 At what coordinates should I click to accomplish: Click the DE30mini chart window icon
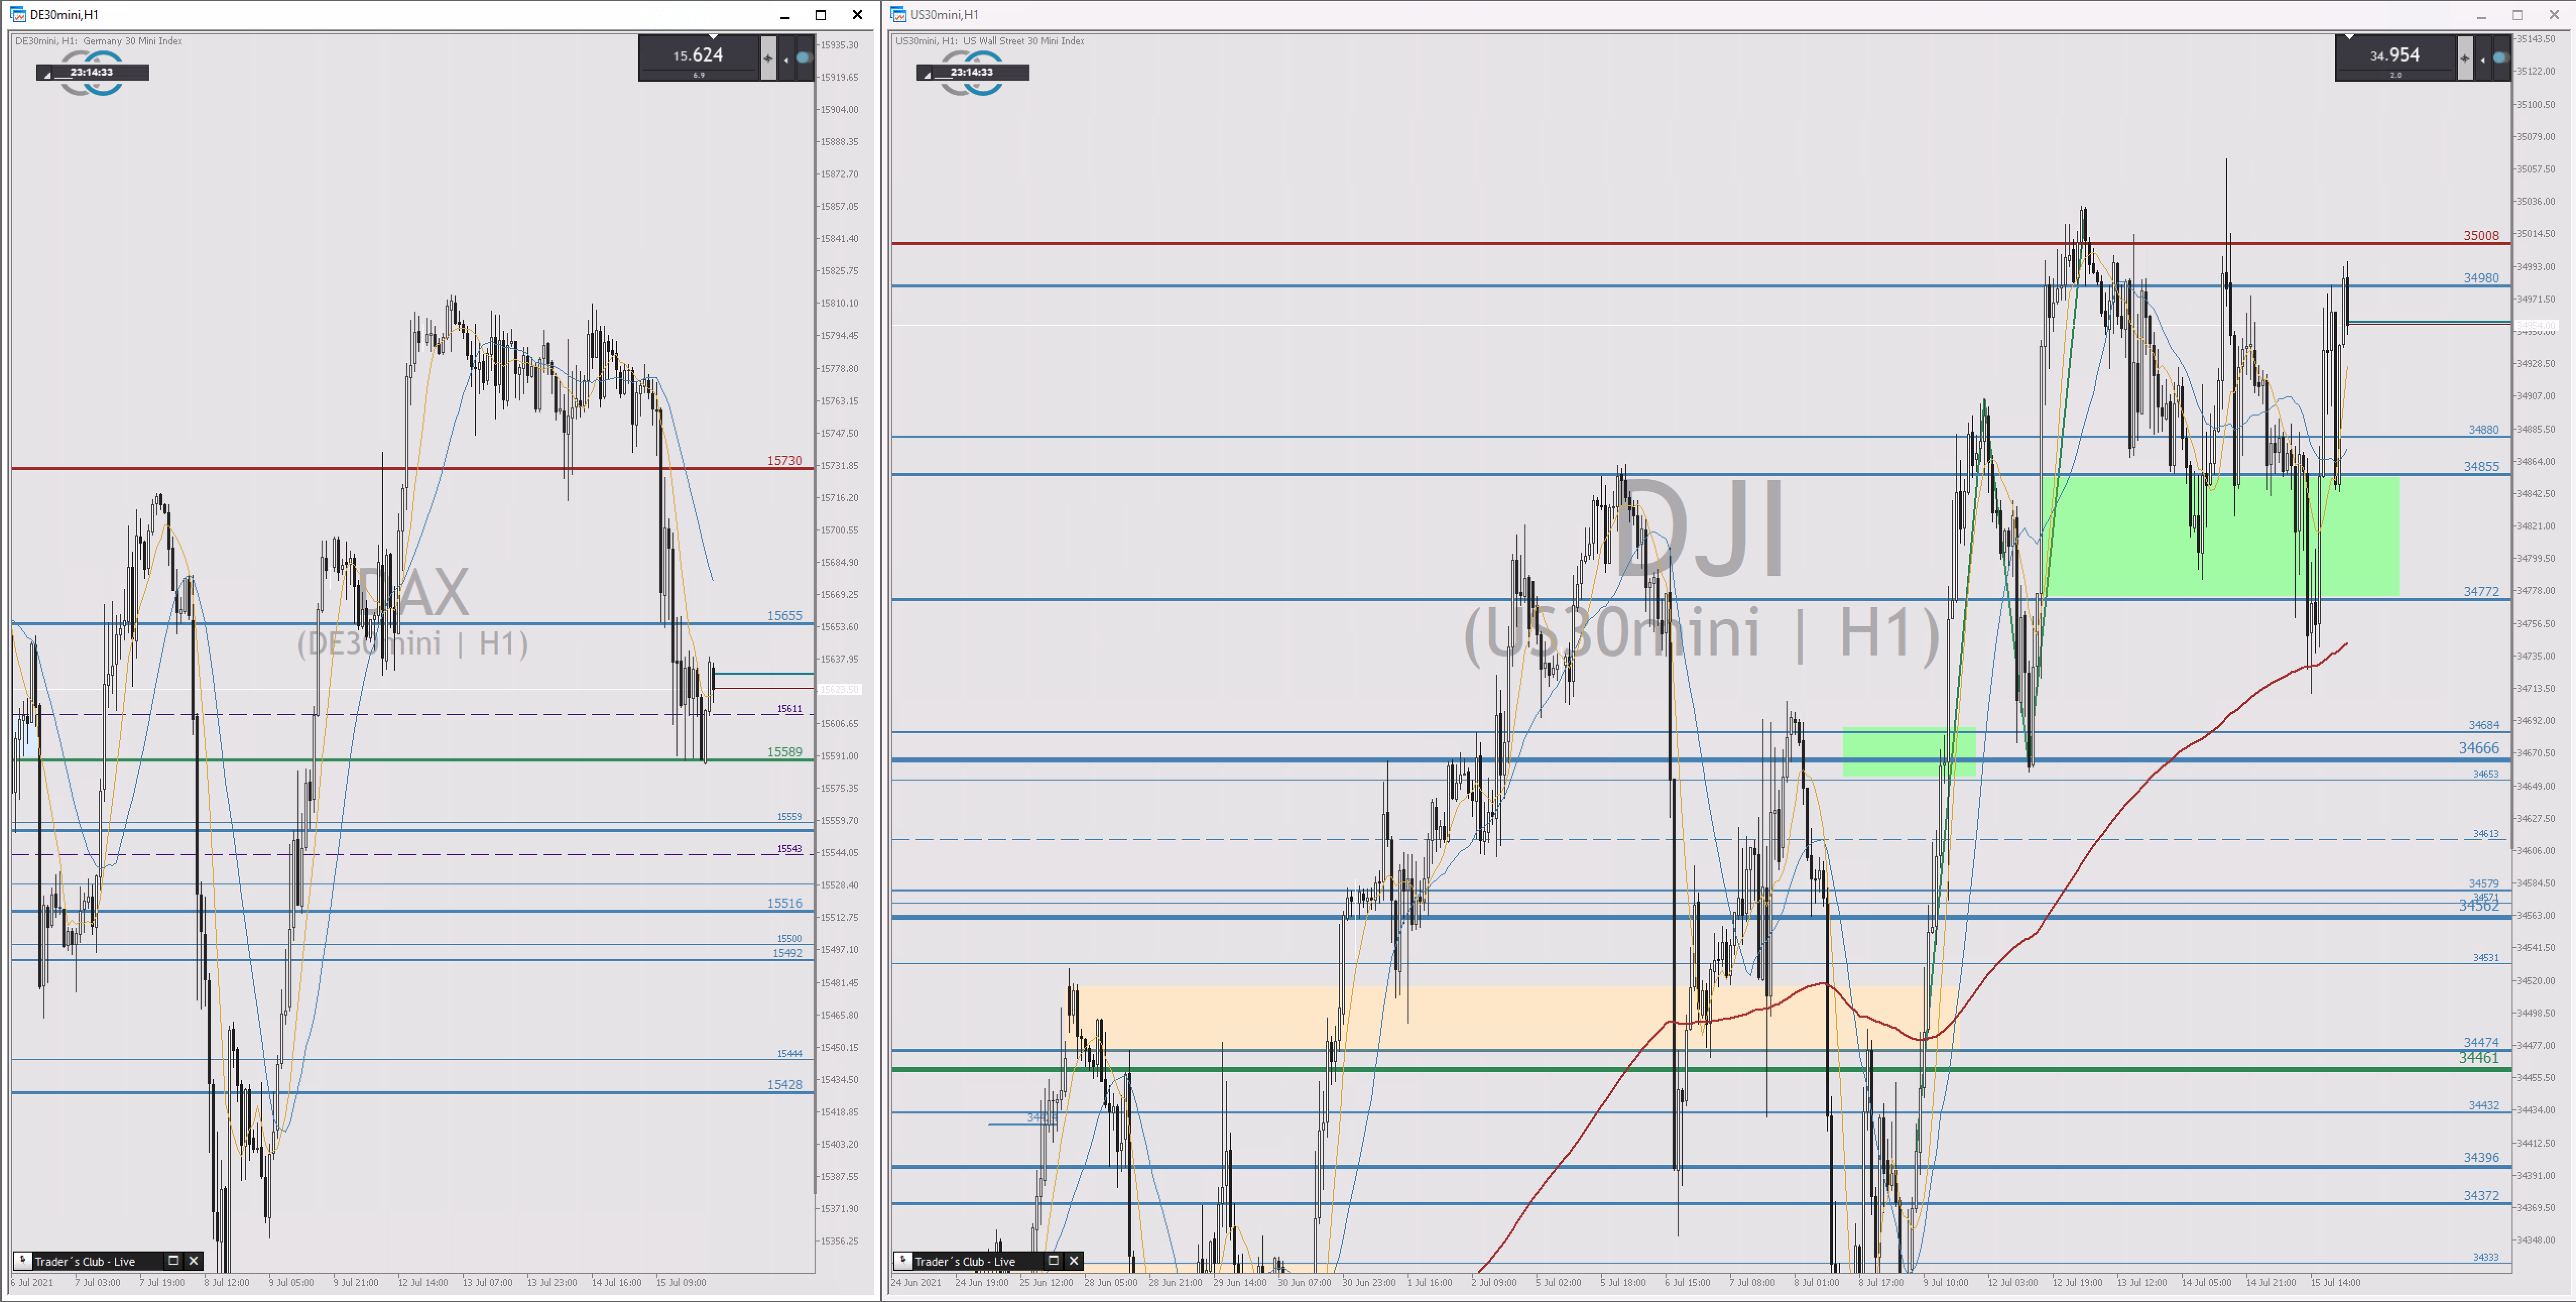[17, 14]
